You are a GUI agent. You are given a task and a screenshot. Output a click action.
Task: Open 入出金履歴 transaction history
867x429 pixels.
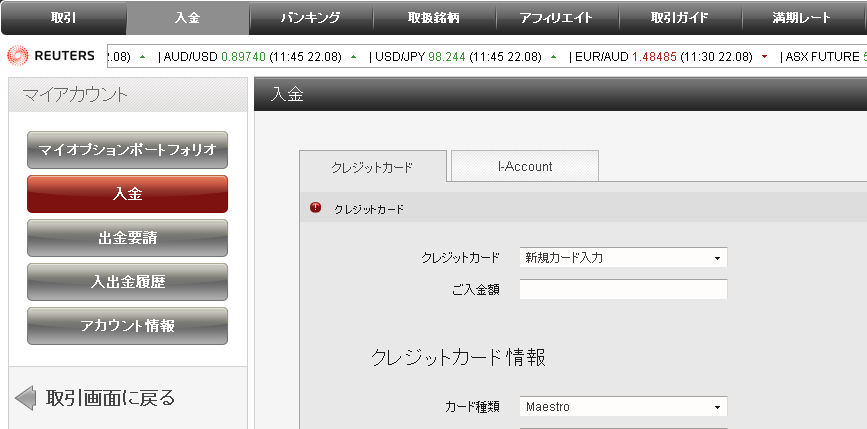click(127, 282)
